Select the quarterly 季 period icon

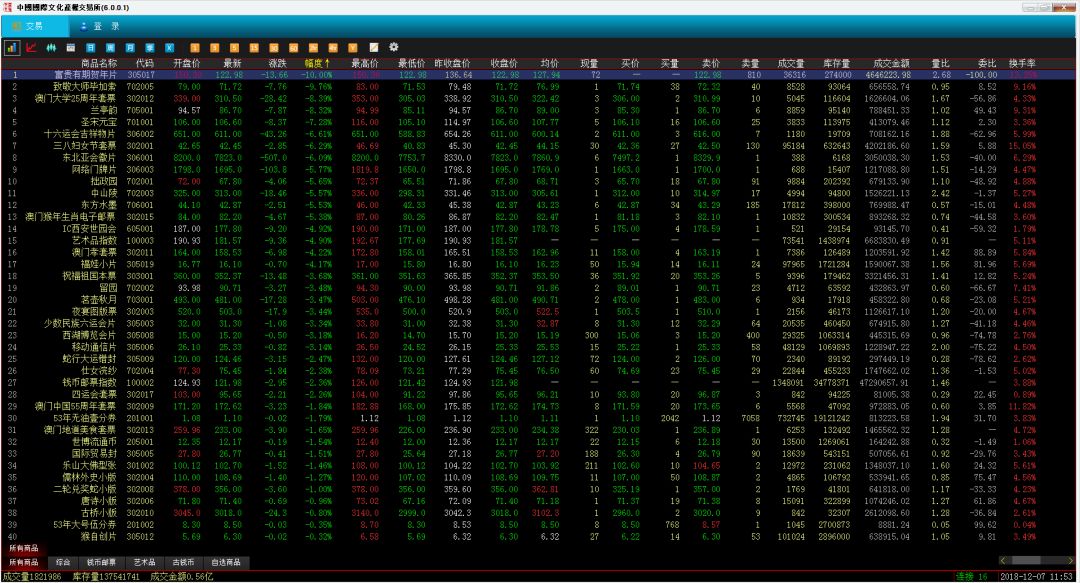click(149, 48)
